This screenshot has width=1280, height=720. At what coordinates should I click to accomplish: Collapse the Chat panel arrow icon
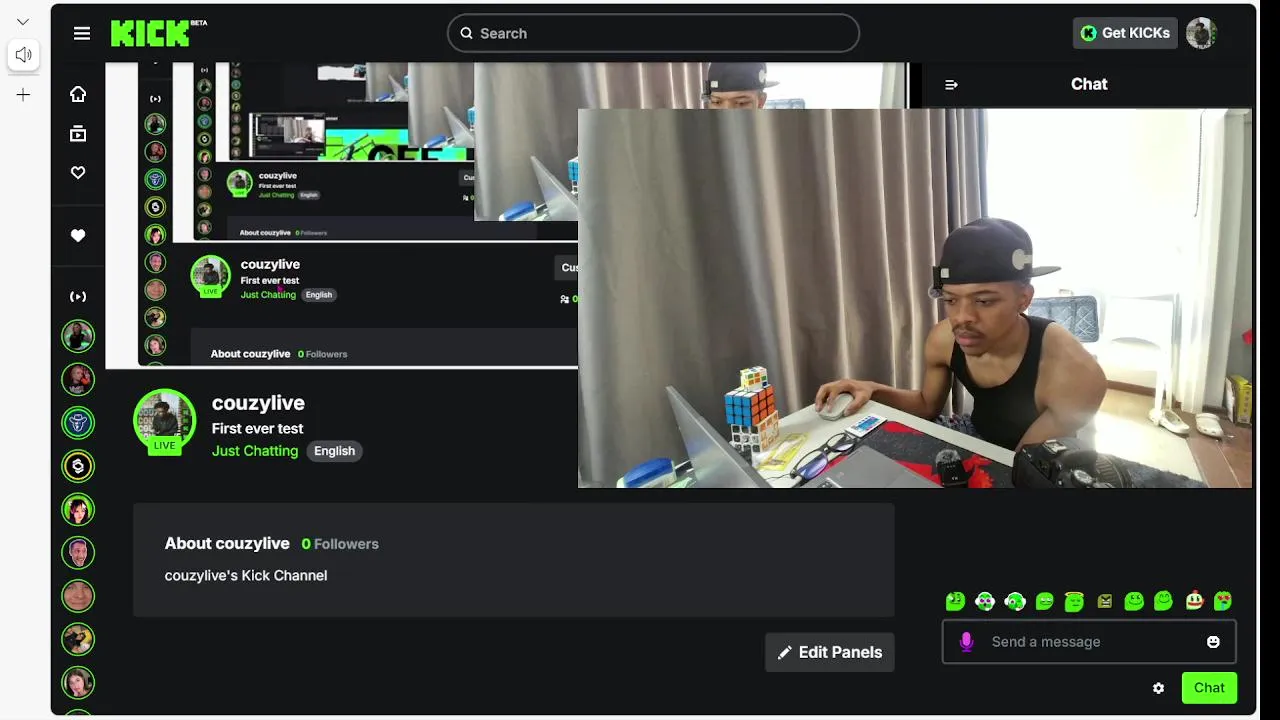click(951, 85)
